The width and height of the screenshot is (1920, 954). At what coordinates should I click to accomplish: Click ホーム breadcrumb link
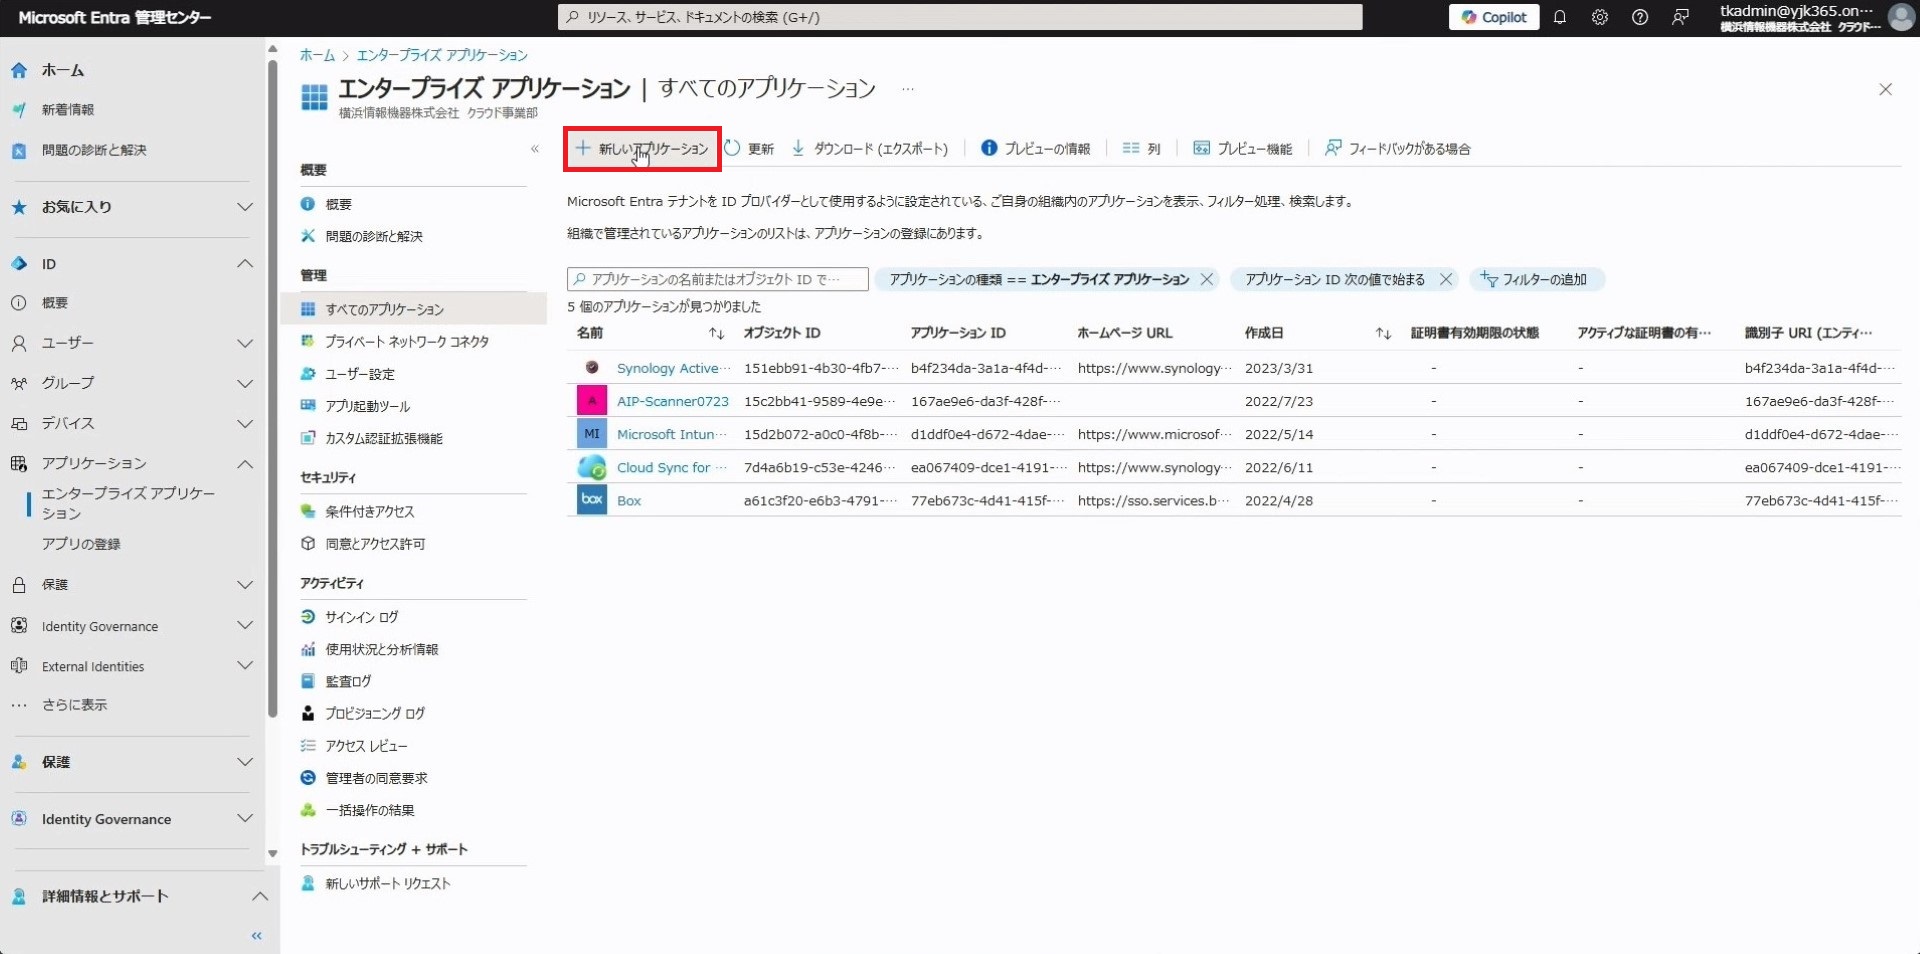click(317, 55)
